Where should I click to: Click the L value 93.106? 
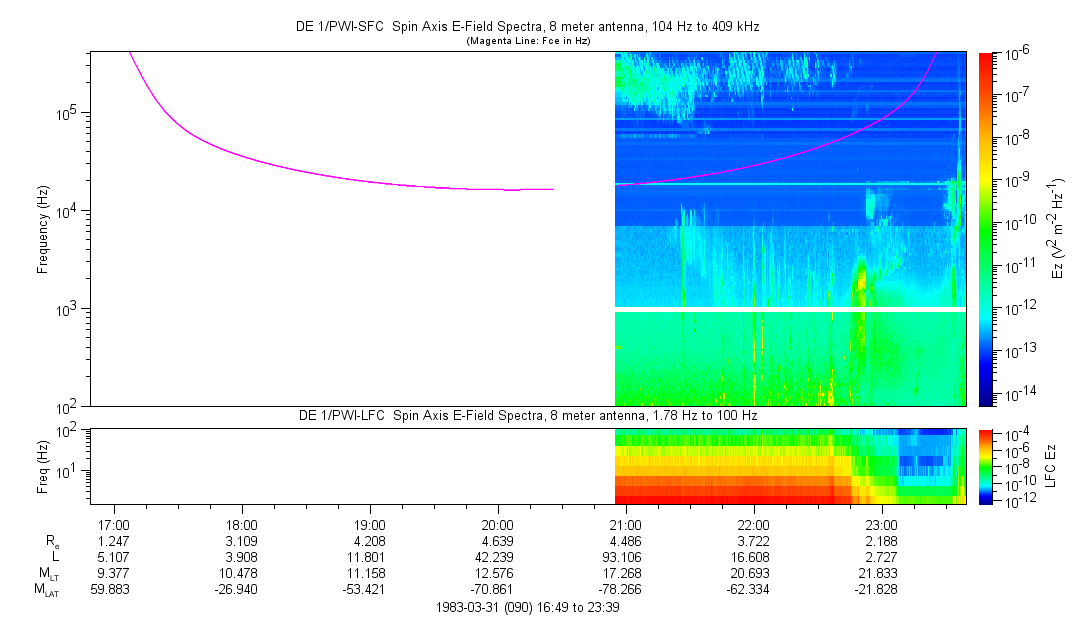point(625,556)
